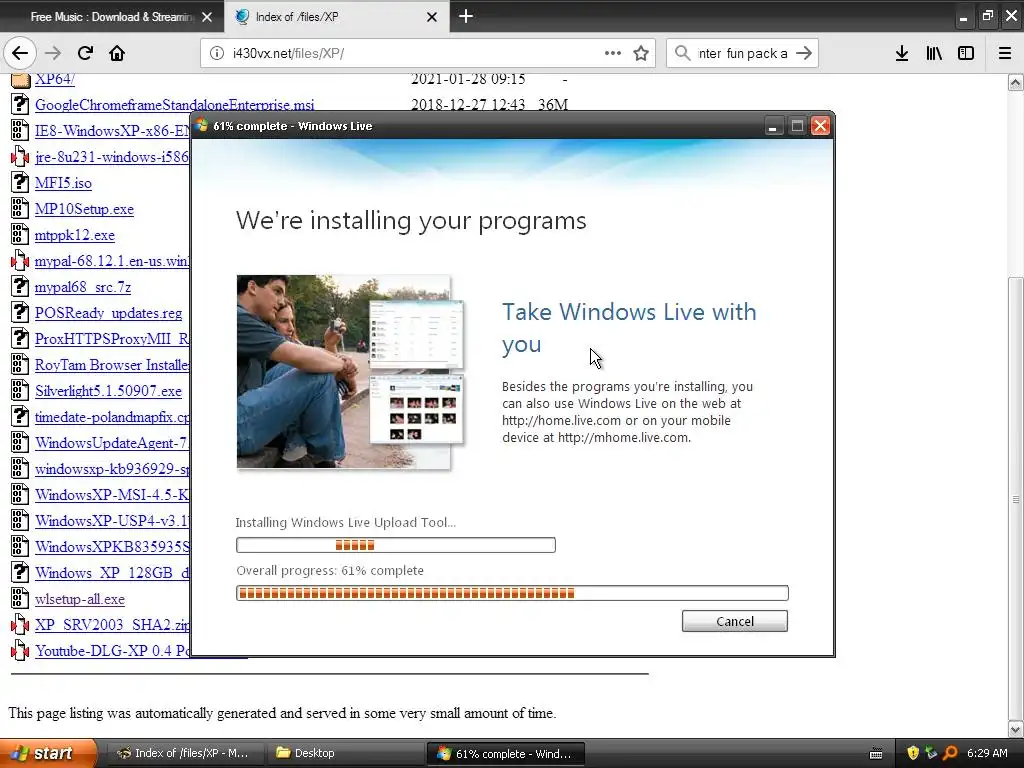Minimize the Windows Live installer window

[x=773, y=125]
